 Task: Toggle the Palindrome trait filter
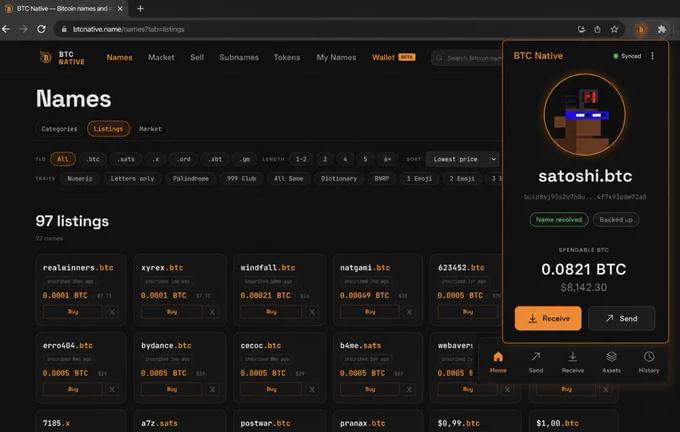[191, 179]
